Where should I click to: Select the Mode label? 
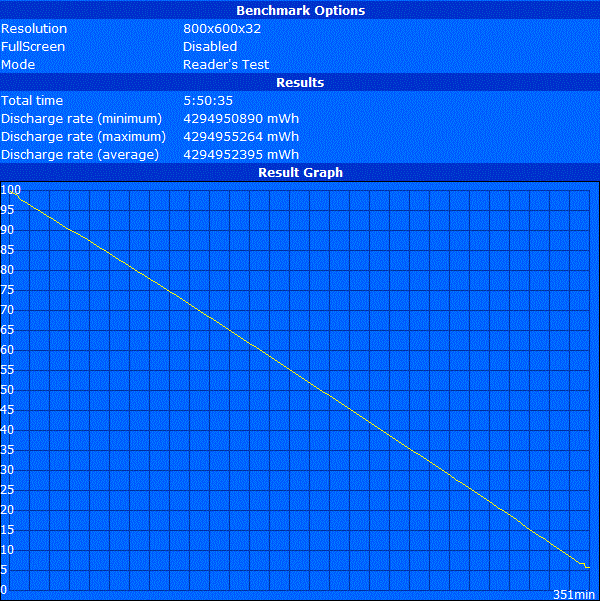click(18, 64)
